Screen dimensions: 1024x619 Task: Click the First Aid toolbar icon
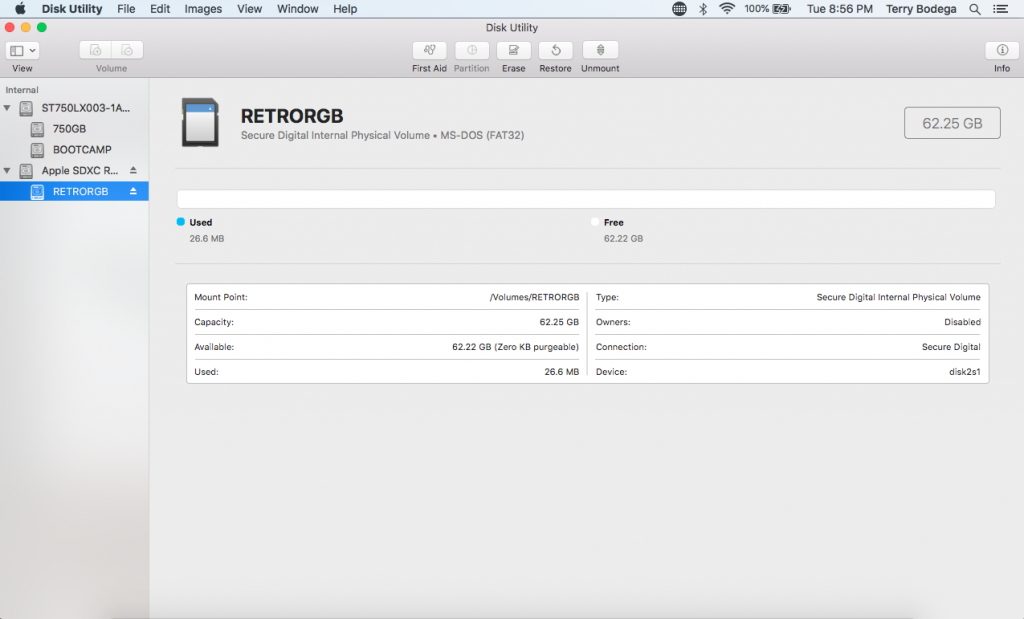point(429,50)
